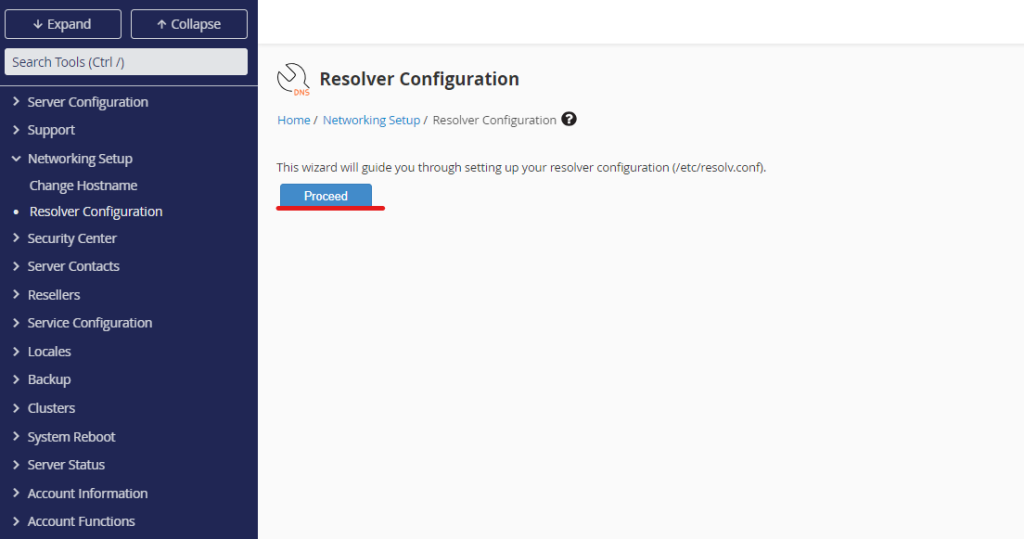Screen dimensions: 1024x539
Task: Click the Resolver Configuration DNS wrench icon
Action: point(293,80)
